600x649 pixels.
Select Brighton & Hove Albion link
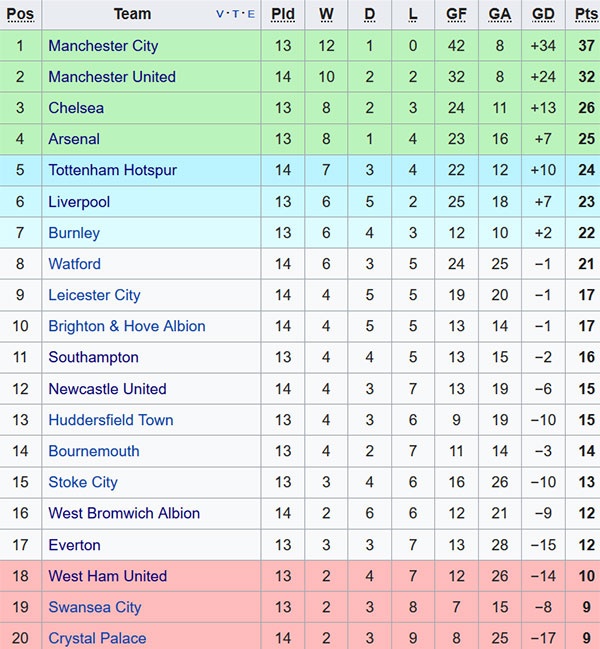[x=127, y=326]
